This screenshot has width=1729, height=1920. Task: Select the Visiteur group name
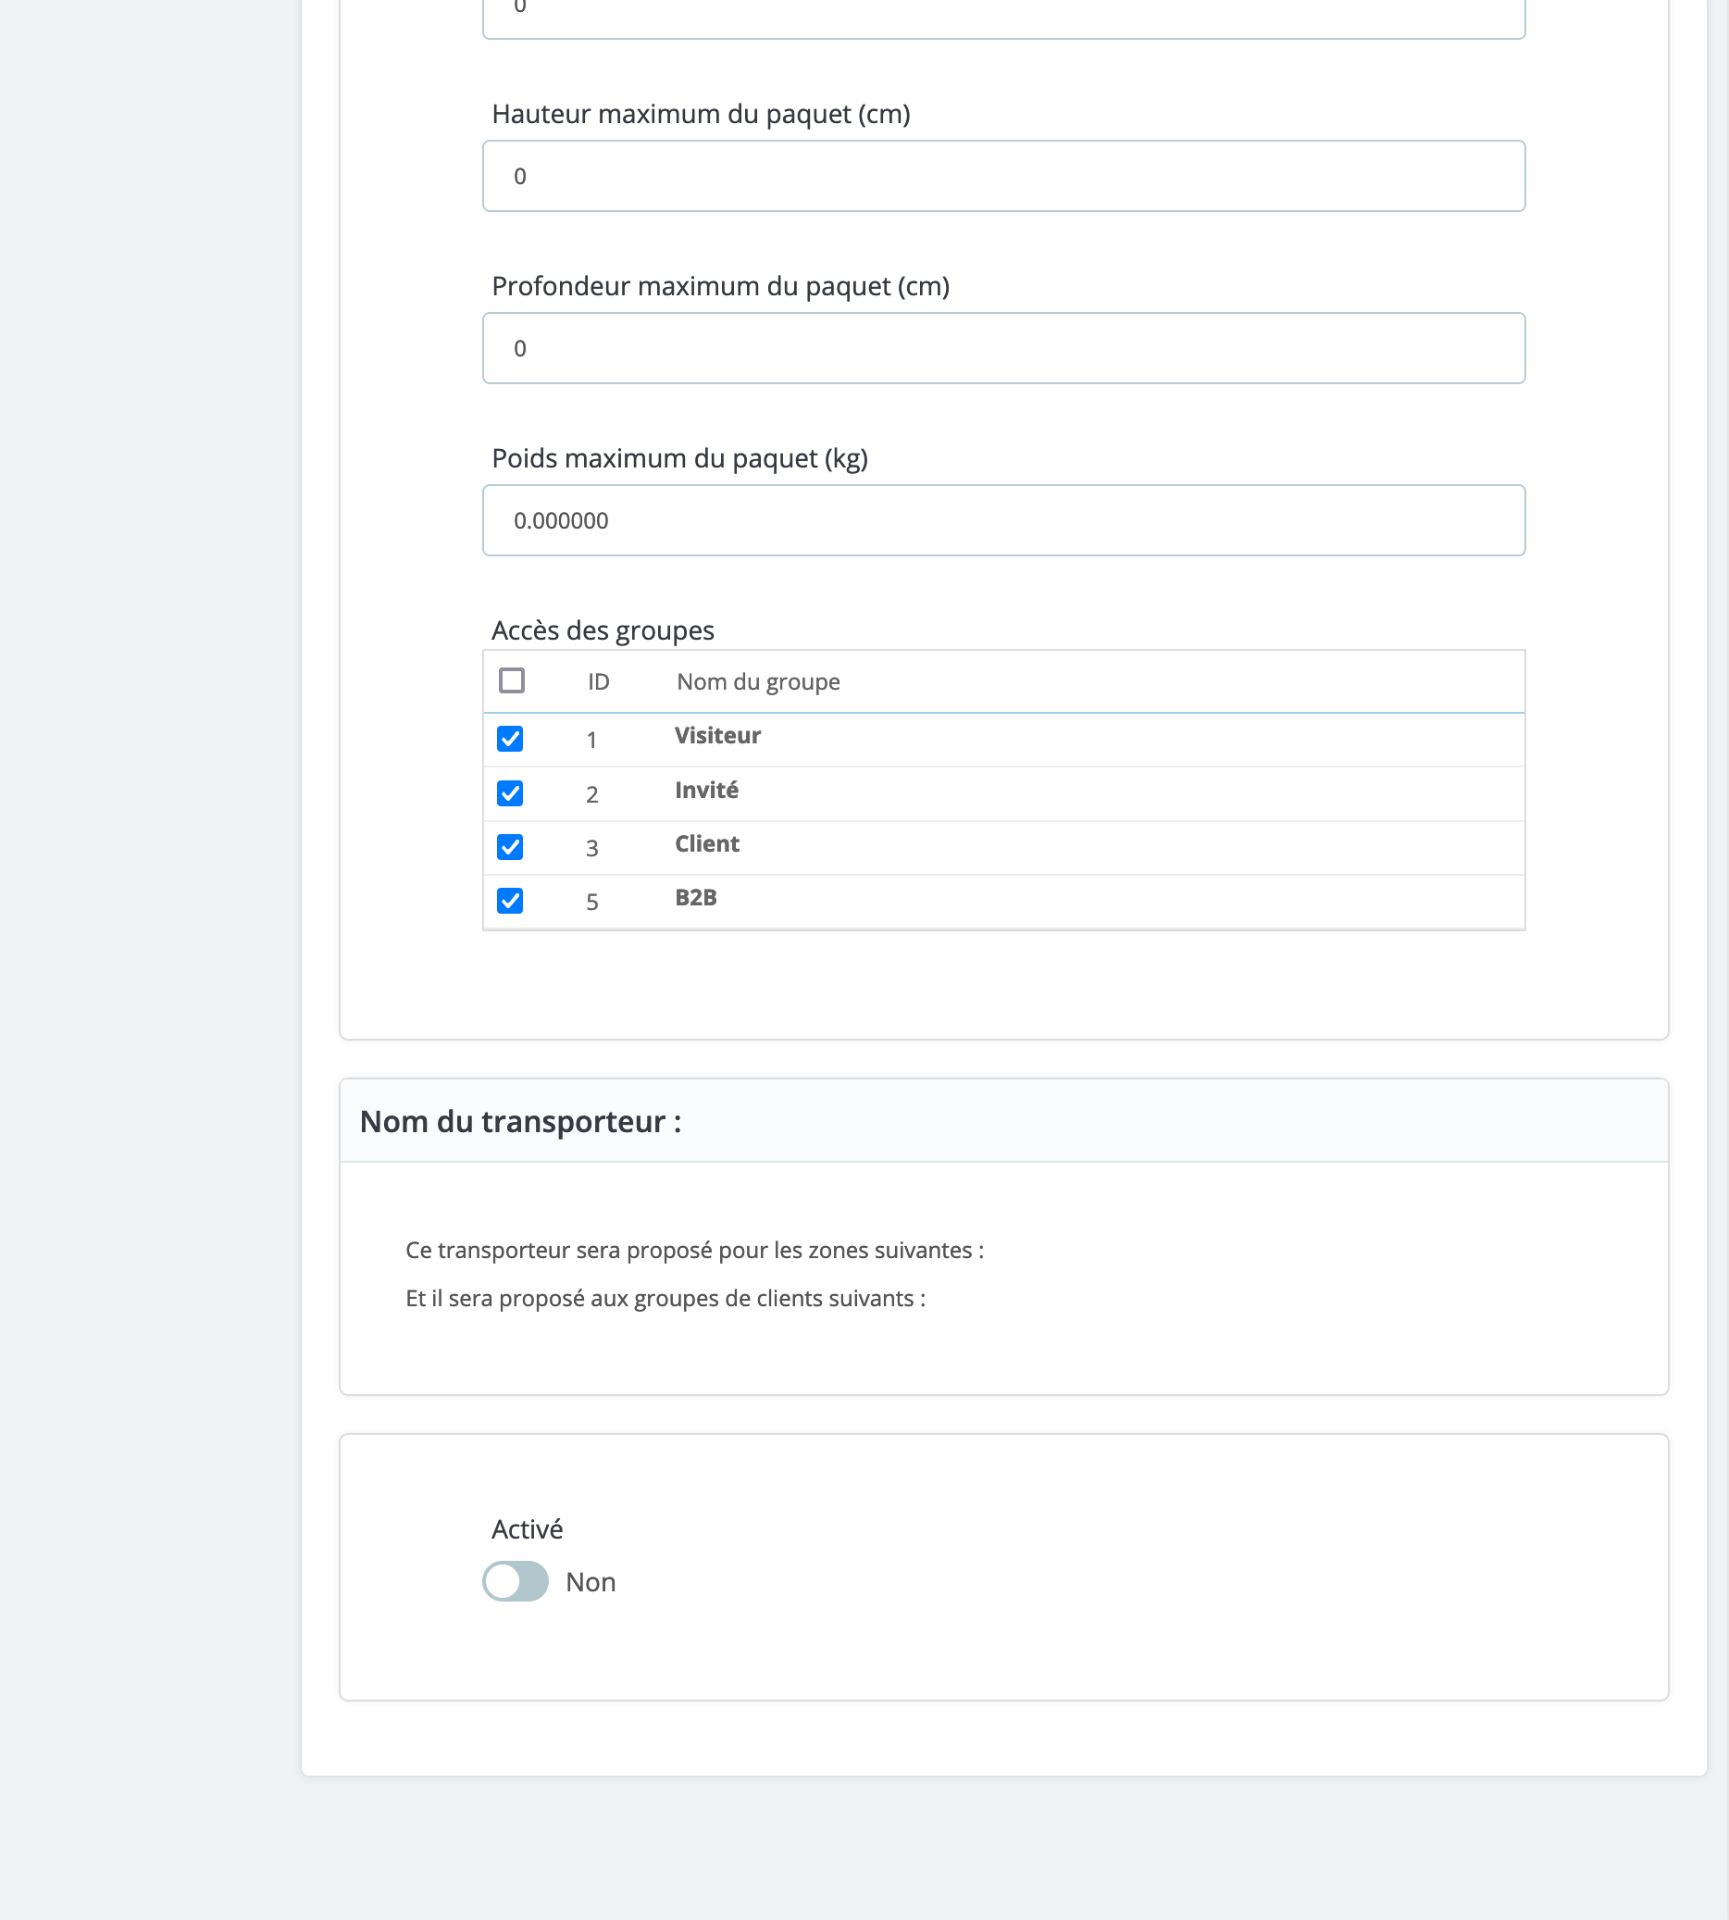(717, 736)
